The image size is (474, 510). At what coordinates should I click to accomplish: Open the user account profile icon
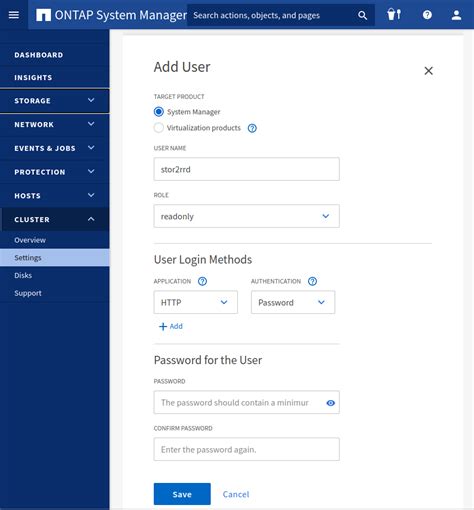pos(456,15)
